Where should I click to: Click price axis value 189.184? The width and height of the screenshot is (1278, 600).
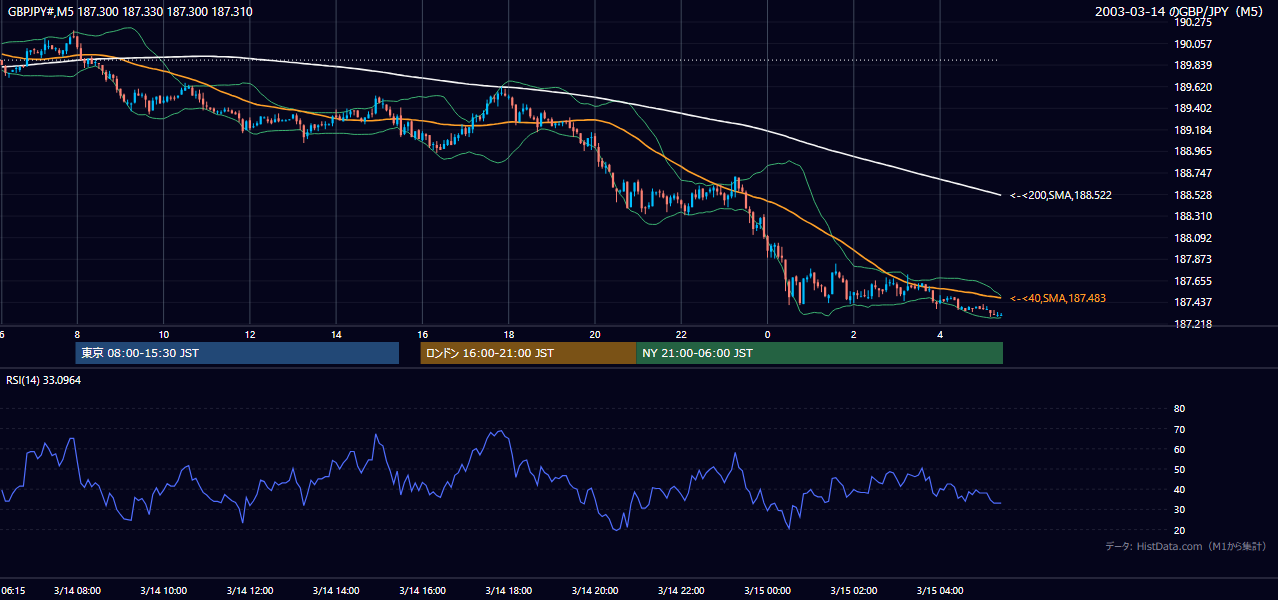click(1193, 130)
